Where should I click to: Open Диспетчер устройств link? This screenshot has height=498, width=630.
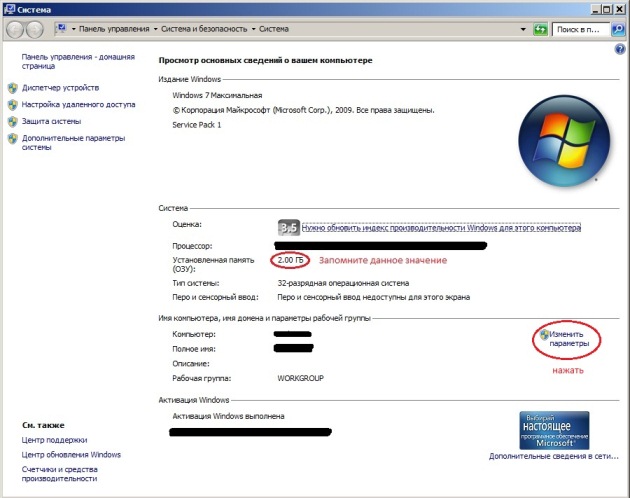click(60, 88)
